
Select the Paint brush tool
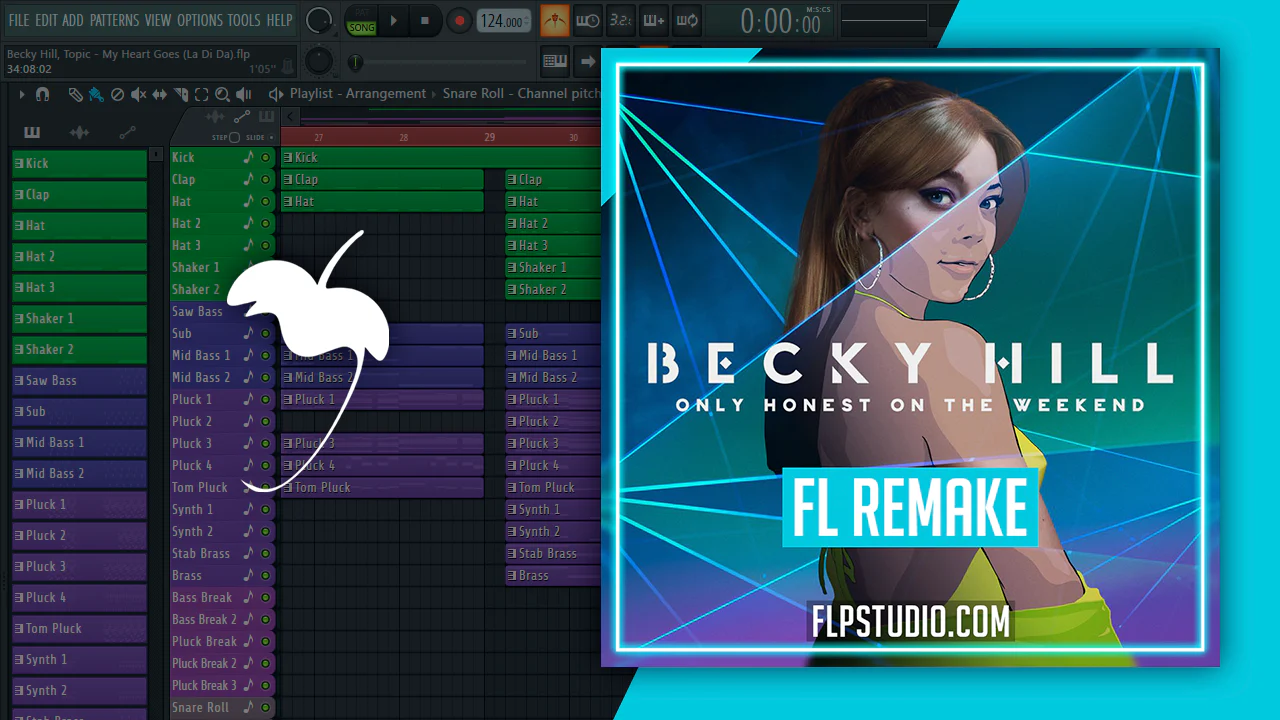coord(96,94)
